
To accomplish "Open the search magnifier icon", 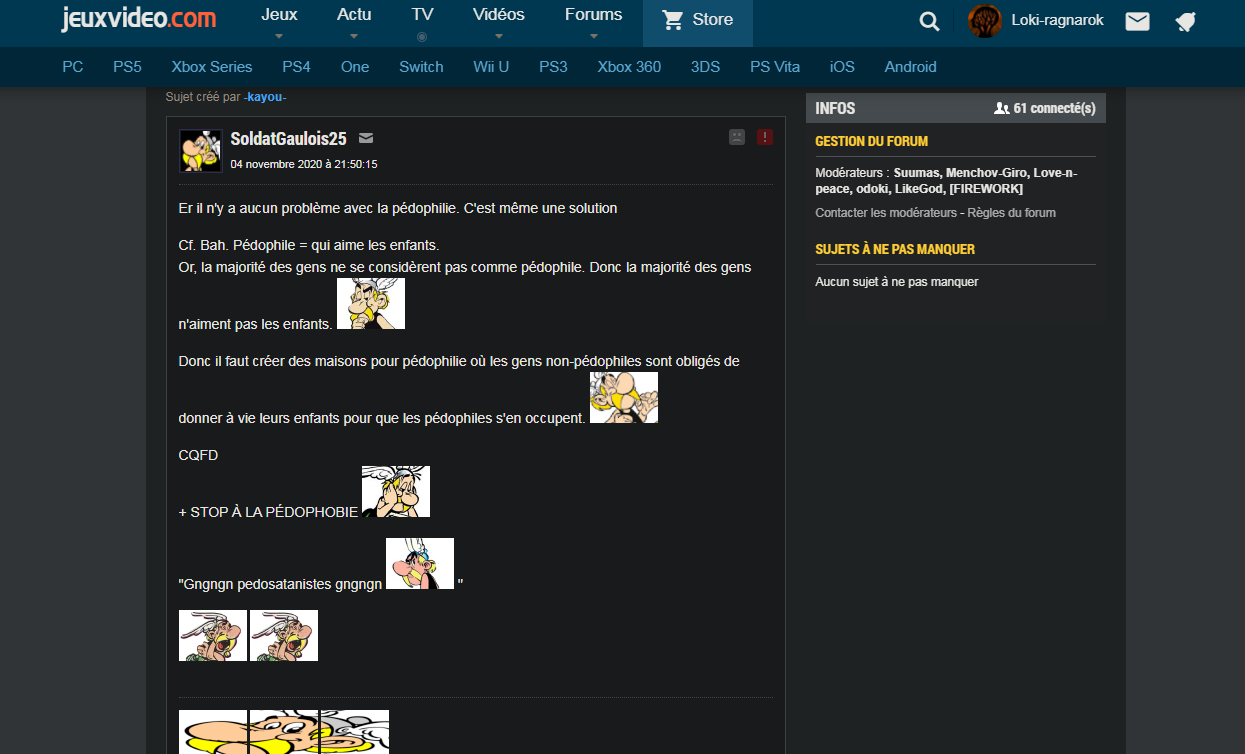I will [929, 21].
